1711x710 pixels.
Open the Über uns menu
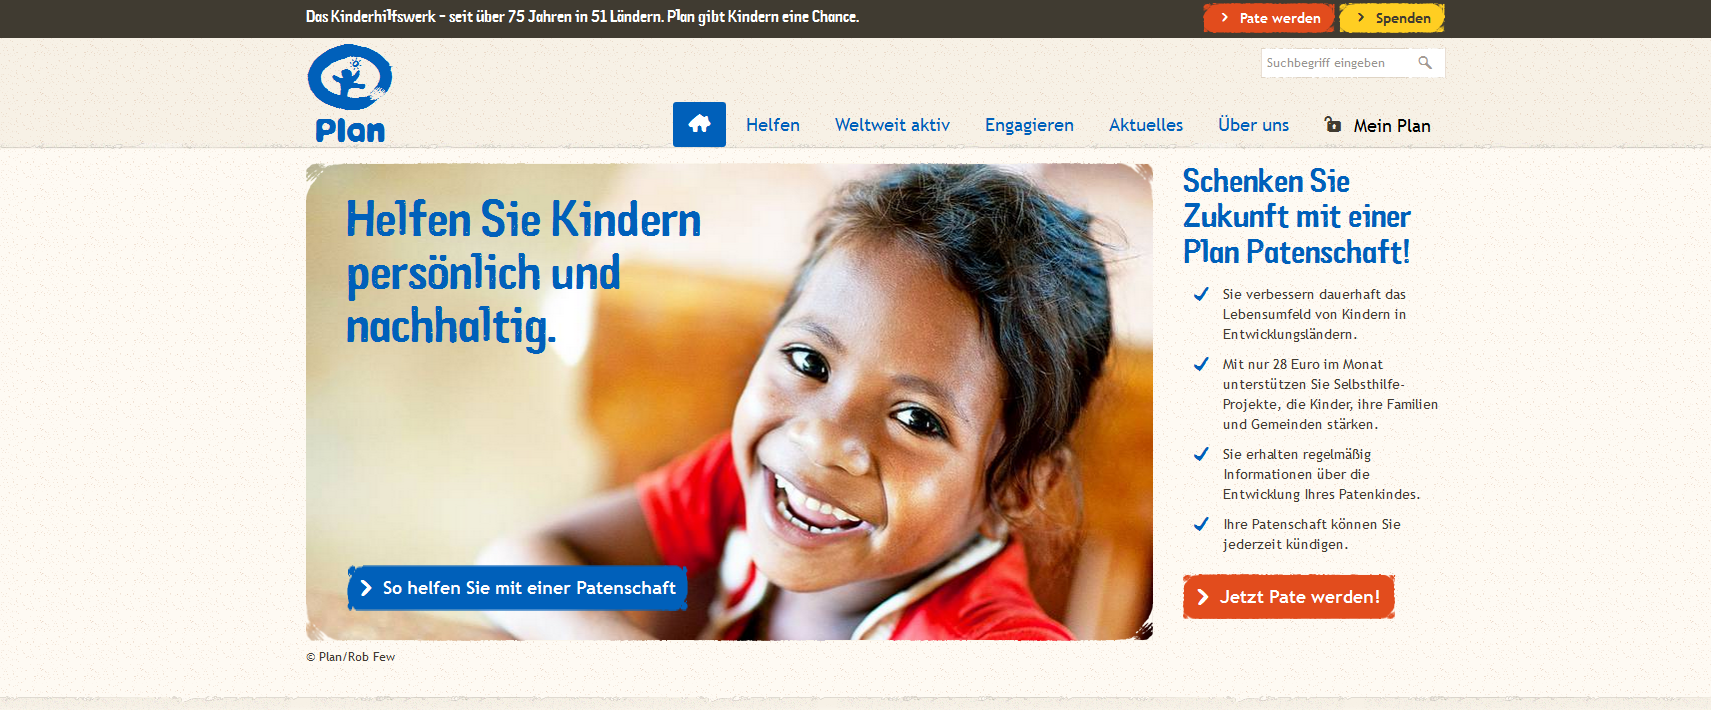tap(1253, 125)
